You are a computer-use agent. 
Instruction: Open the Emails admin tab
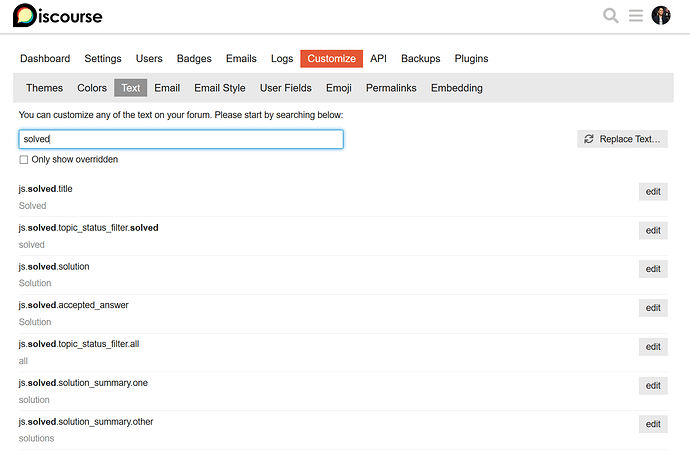coord(241,59)
